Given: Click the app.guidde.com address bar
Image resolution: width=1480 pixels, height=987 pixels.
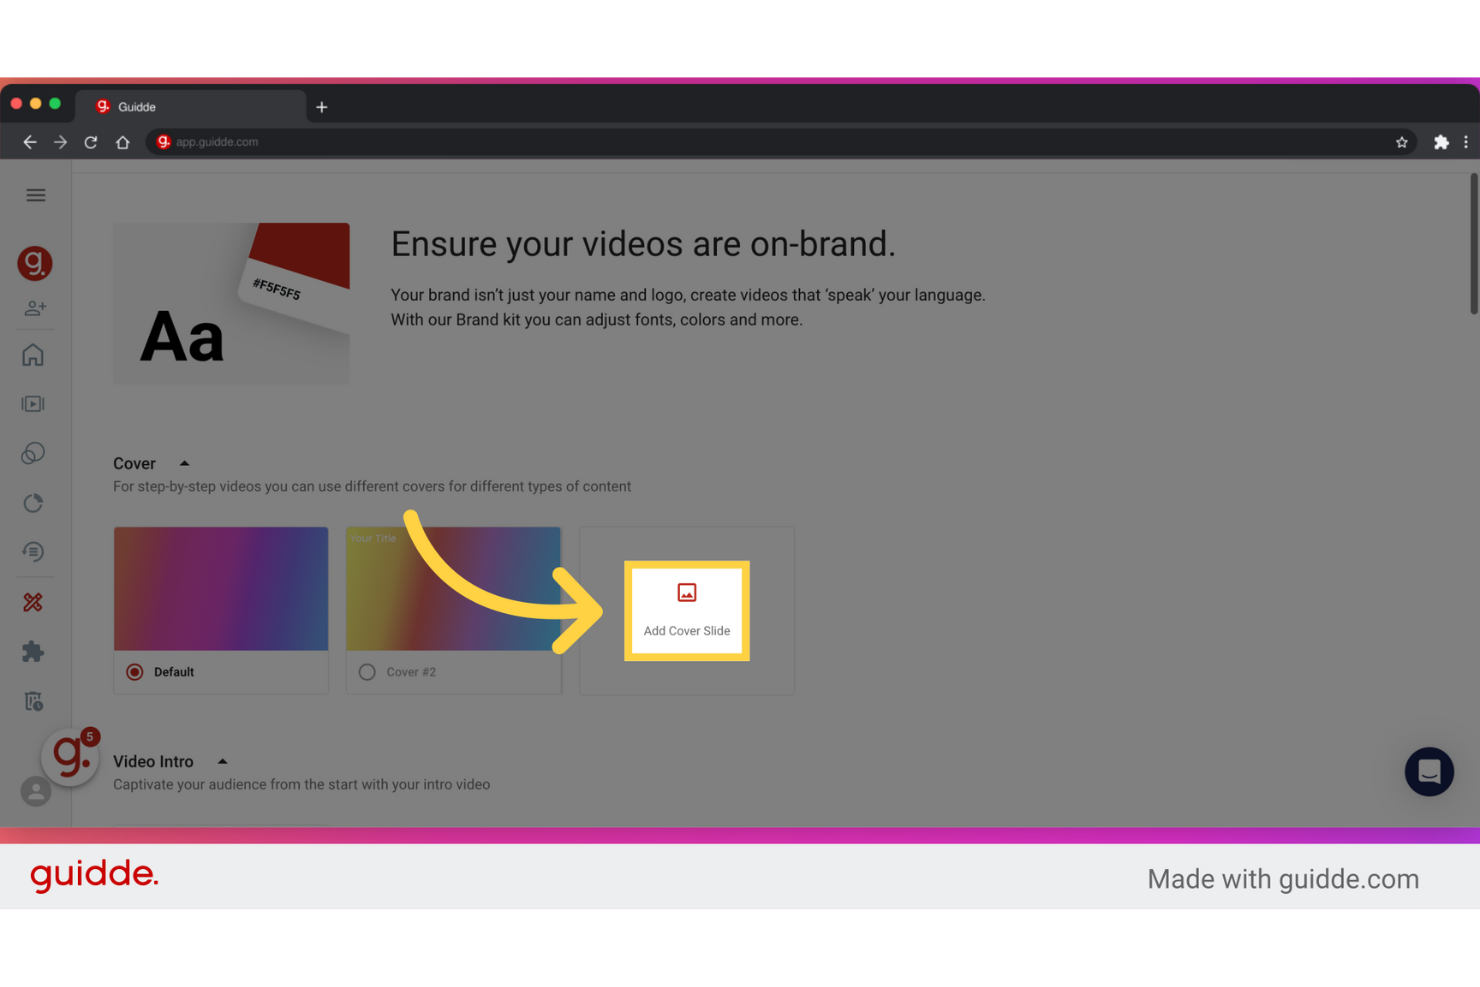Looking at the screenshot, I should [x=780, y=142].
